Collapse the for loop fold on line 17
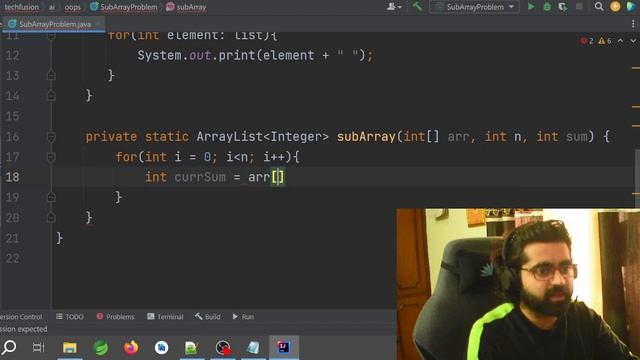The width and height of the screenshot is (640, 360). click(x=51, y=157)
